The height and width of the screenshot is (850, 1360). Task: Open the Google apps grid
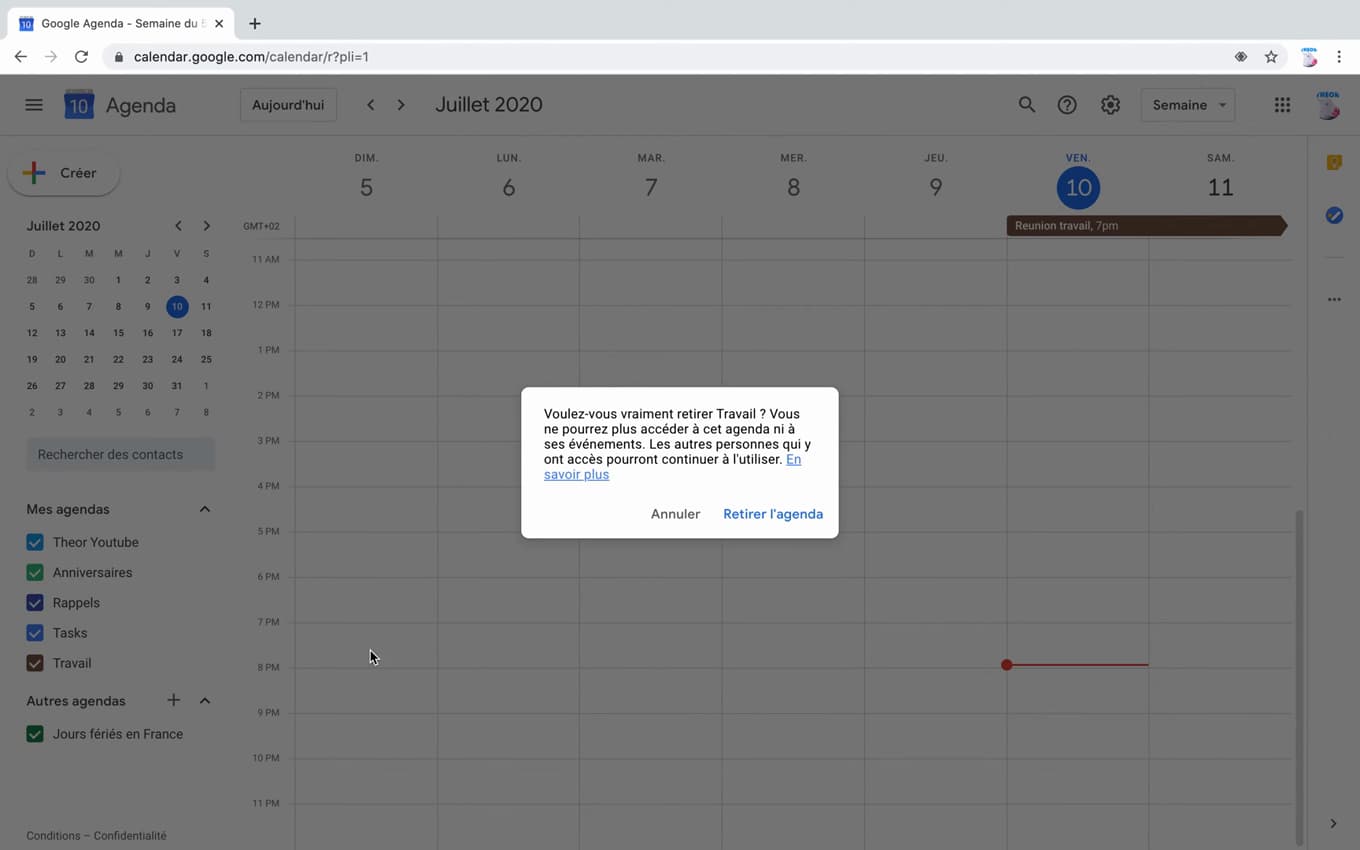tap(1282, 105)
